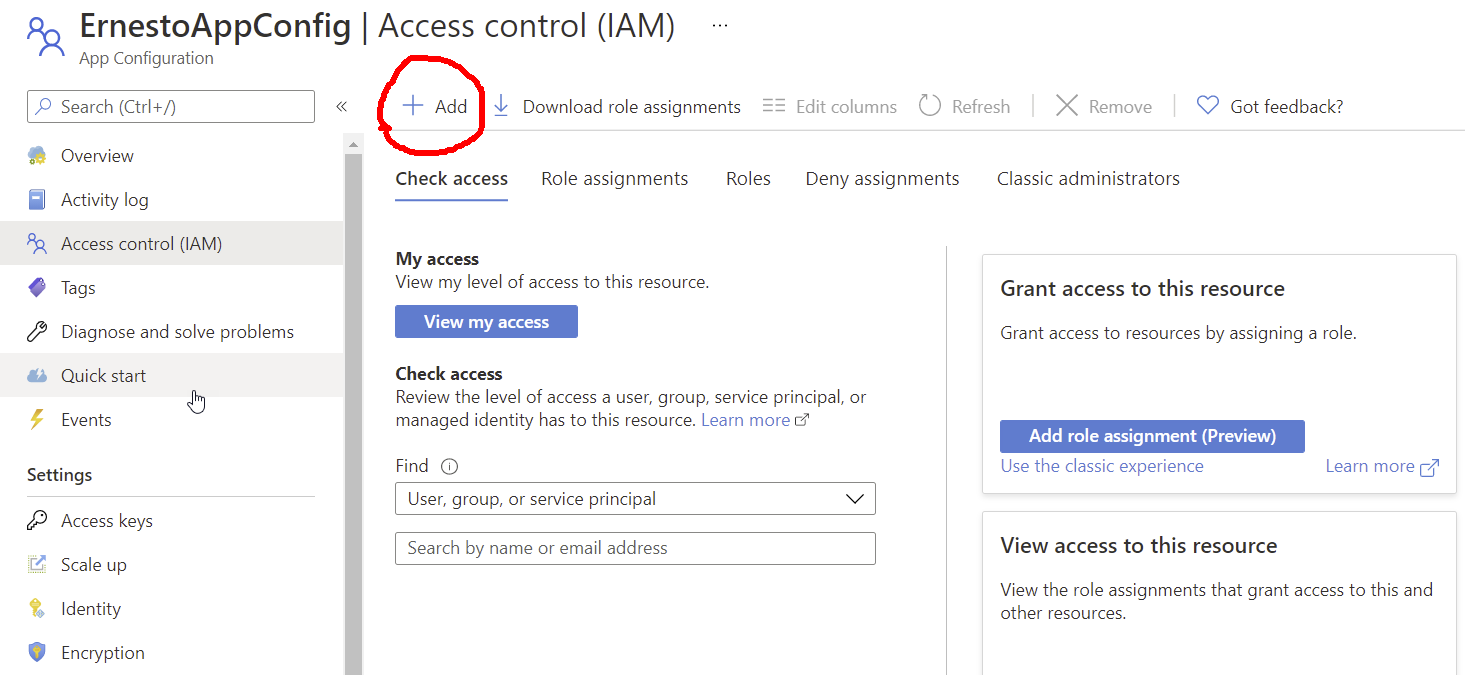Open the Find type dropdown

pyautogui.click(x=635, y=499)
